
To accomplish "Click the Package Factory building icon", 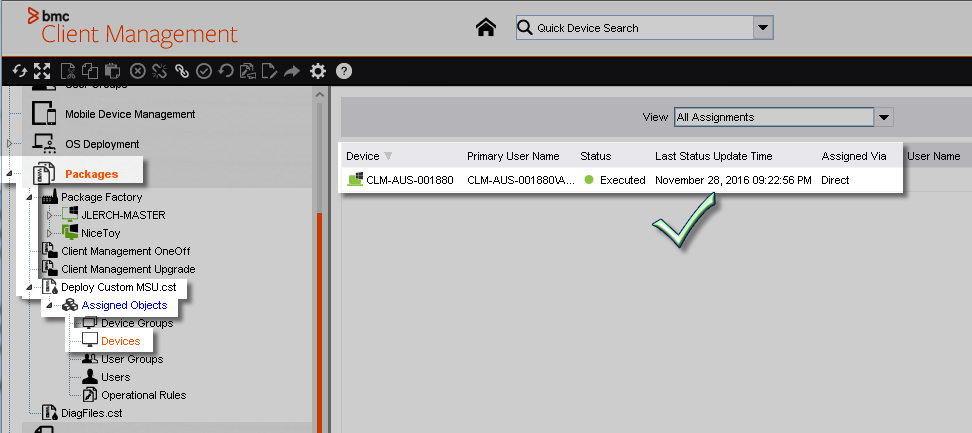I will pyautogui.click(x=50, y=197).
